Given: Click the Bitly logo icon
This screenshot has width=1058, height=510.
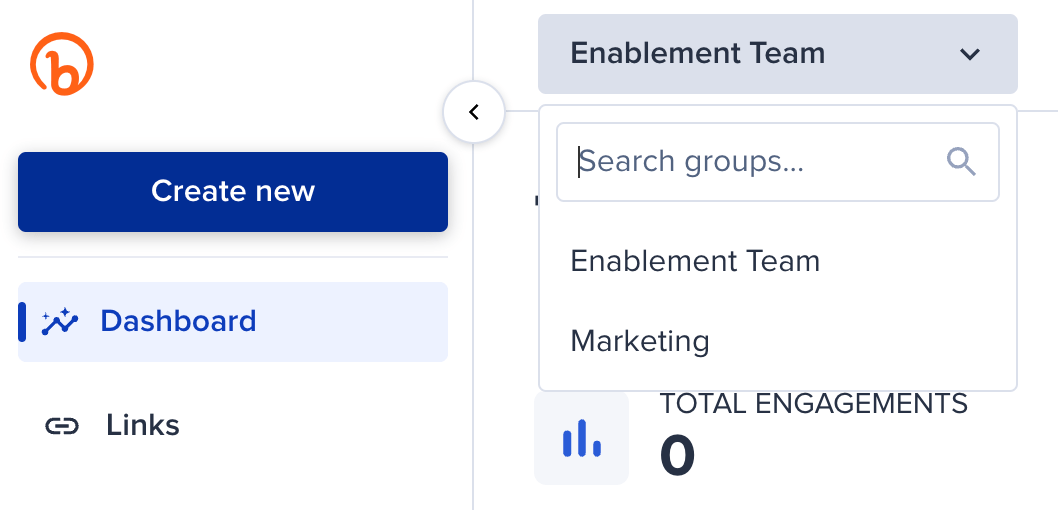Looking at the screenshot, I should tap(62, 64).
